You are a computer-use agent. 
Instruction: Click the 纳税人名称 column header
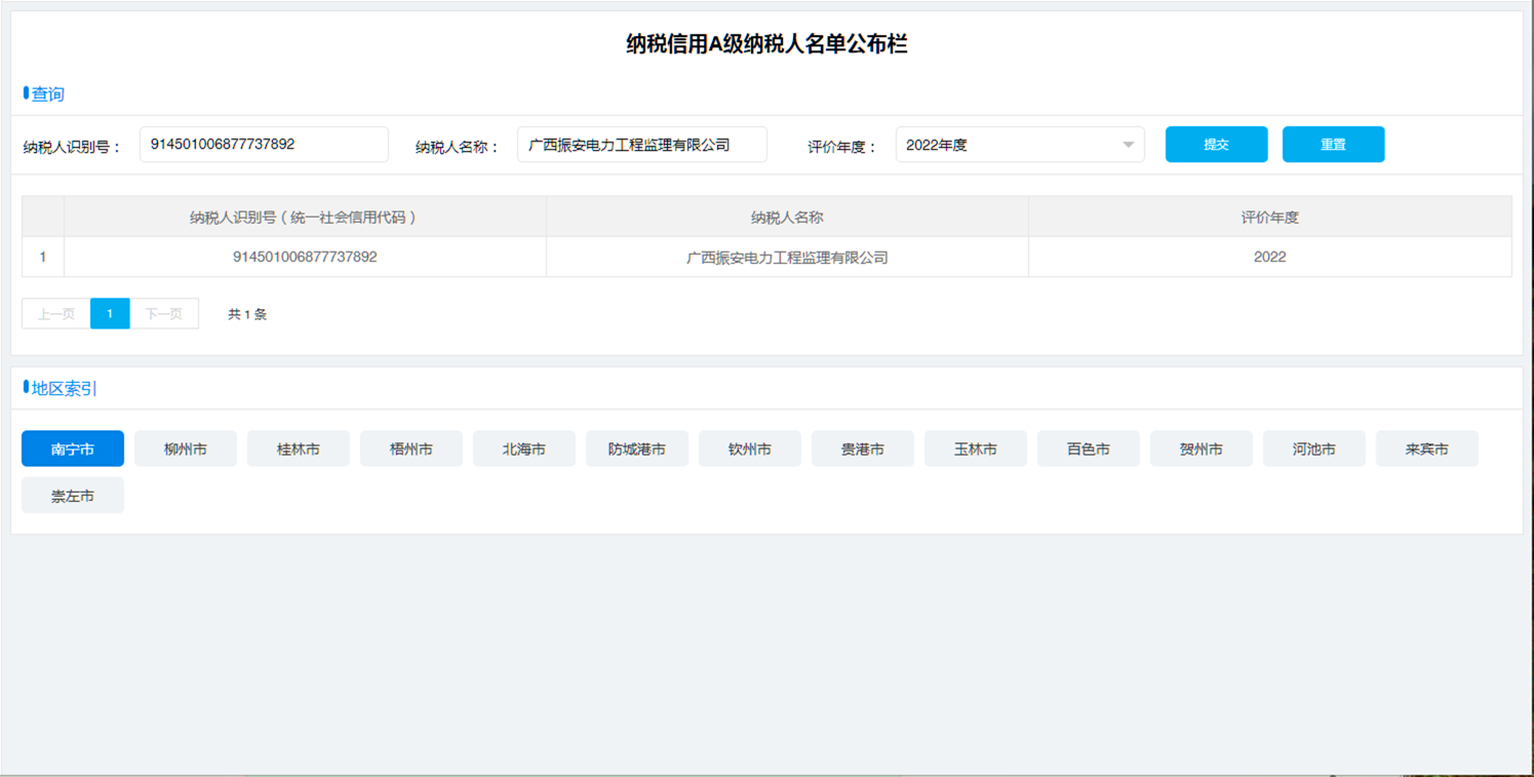787,217
